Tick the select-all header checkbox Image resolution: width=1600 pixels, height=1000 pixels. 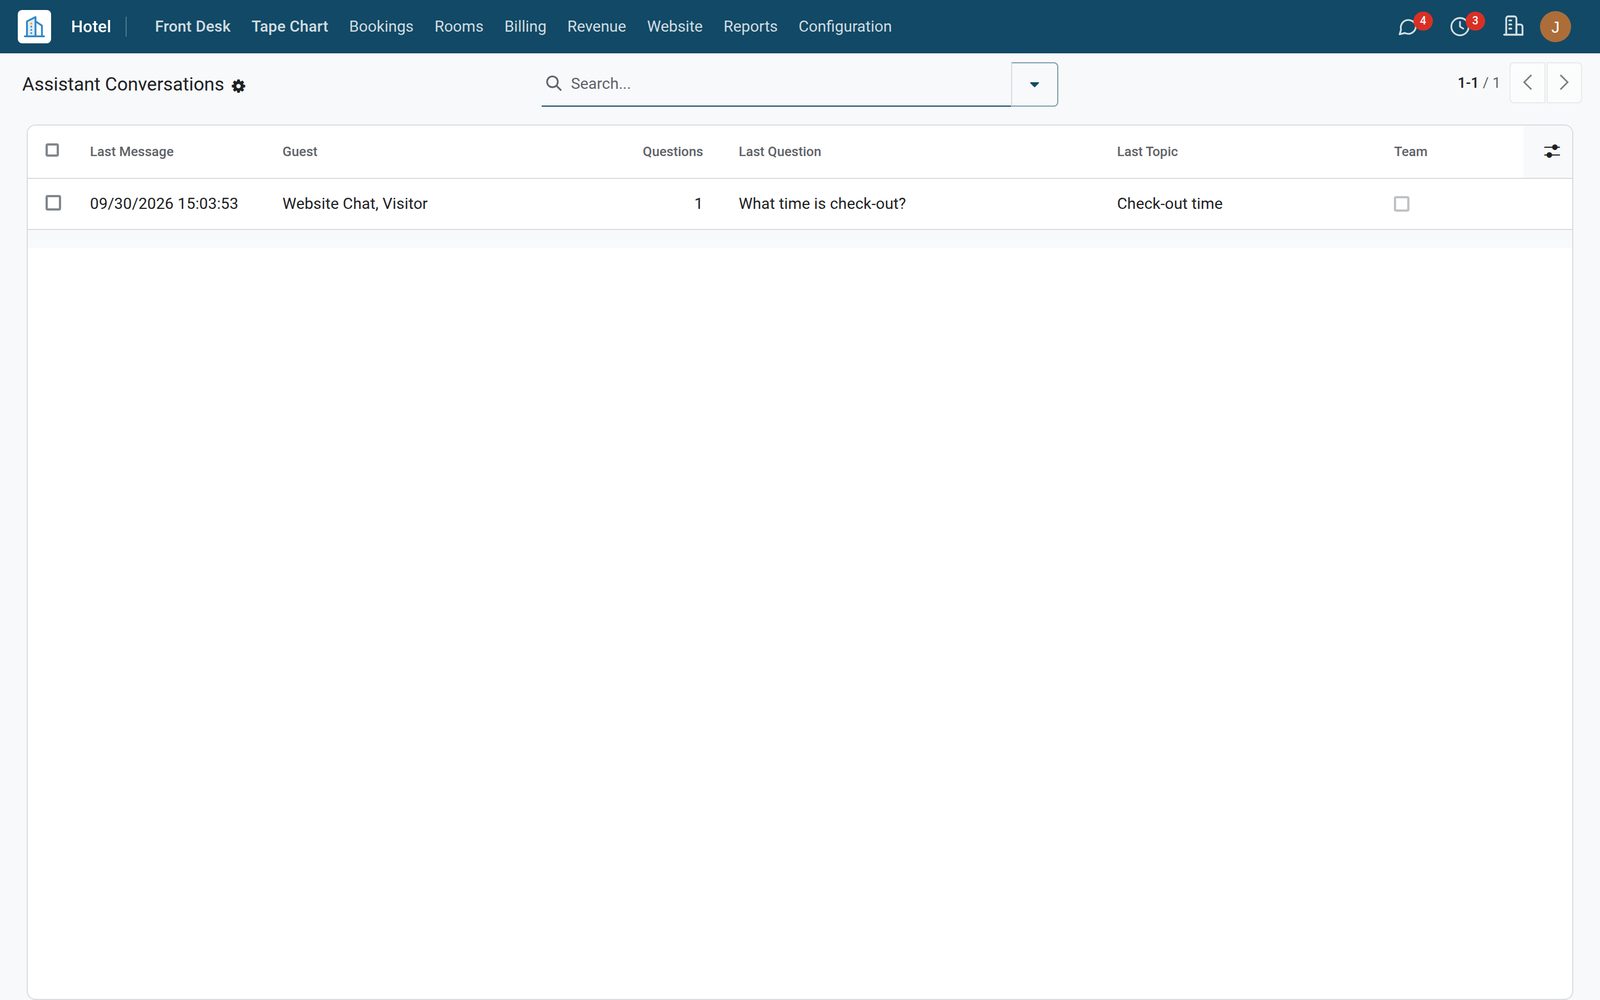click(53, 150)
